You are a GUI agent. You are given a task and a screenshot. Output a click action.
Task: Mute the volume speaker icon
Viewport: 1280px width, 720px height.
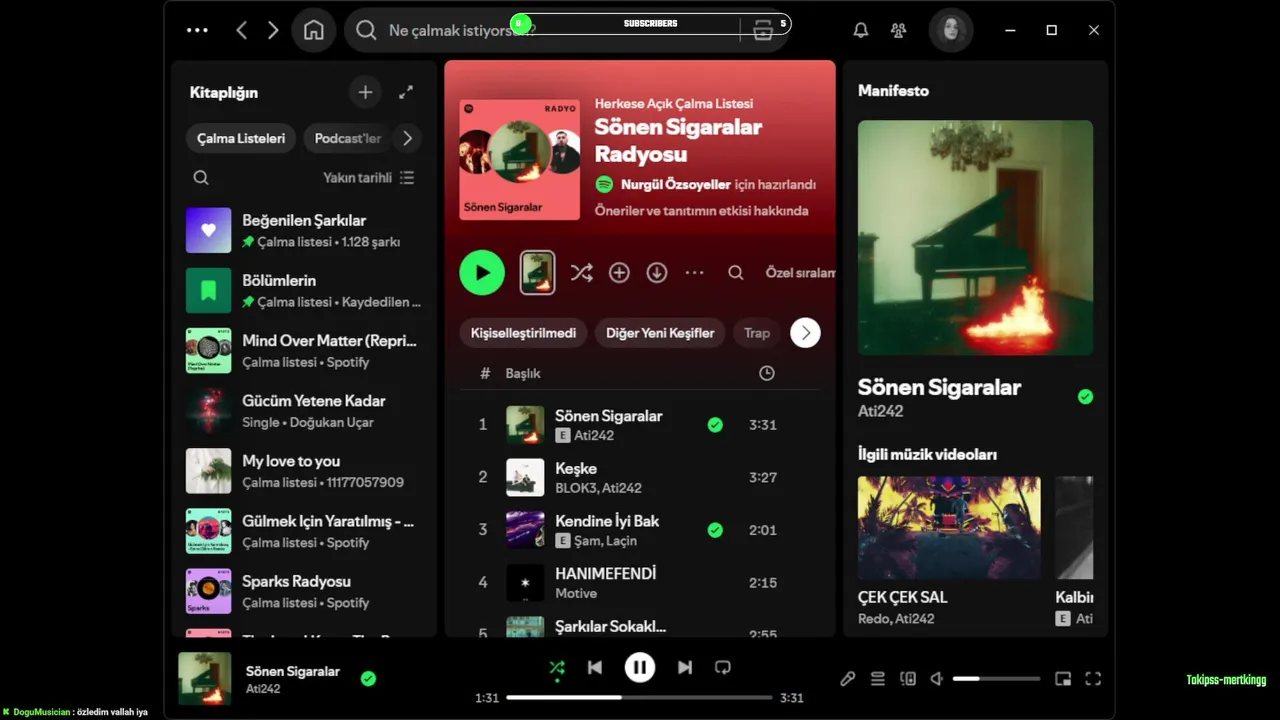[936, 679]
